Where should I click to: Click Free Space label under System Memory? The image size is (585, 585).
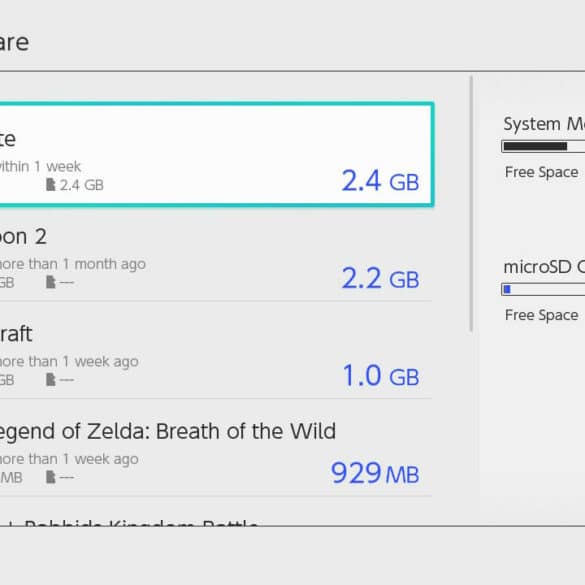pyautogui.click(x=541, y=172)
